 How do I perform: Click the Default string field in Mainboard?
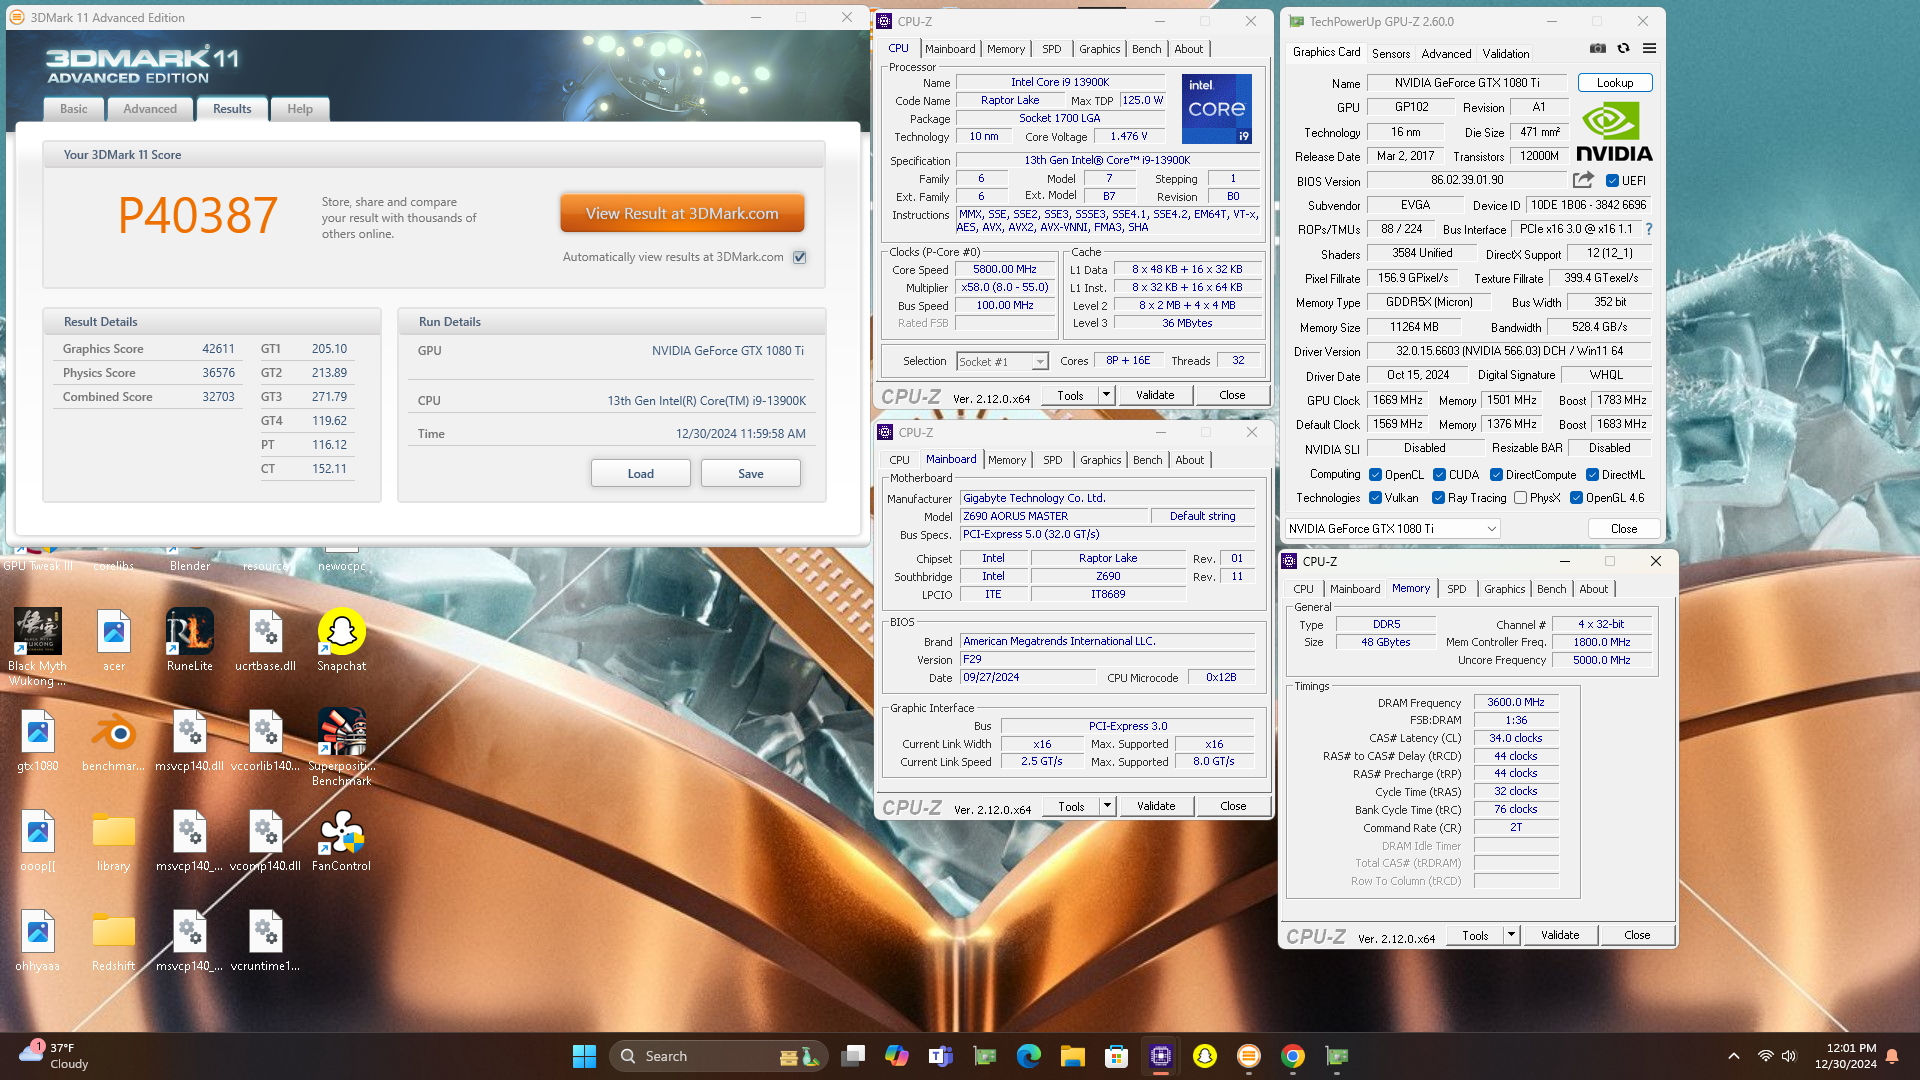pos(1203,516)
